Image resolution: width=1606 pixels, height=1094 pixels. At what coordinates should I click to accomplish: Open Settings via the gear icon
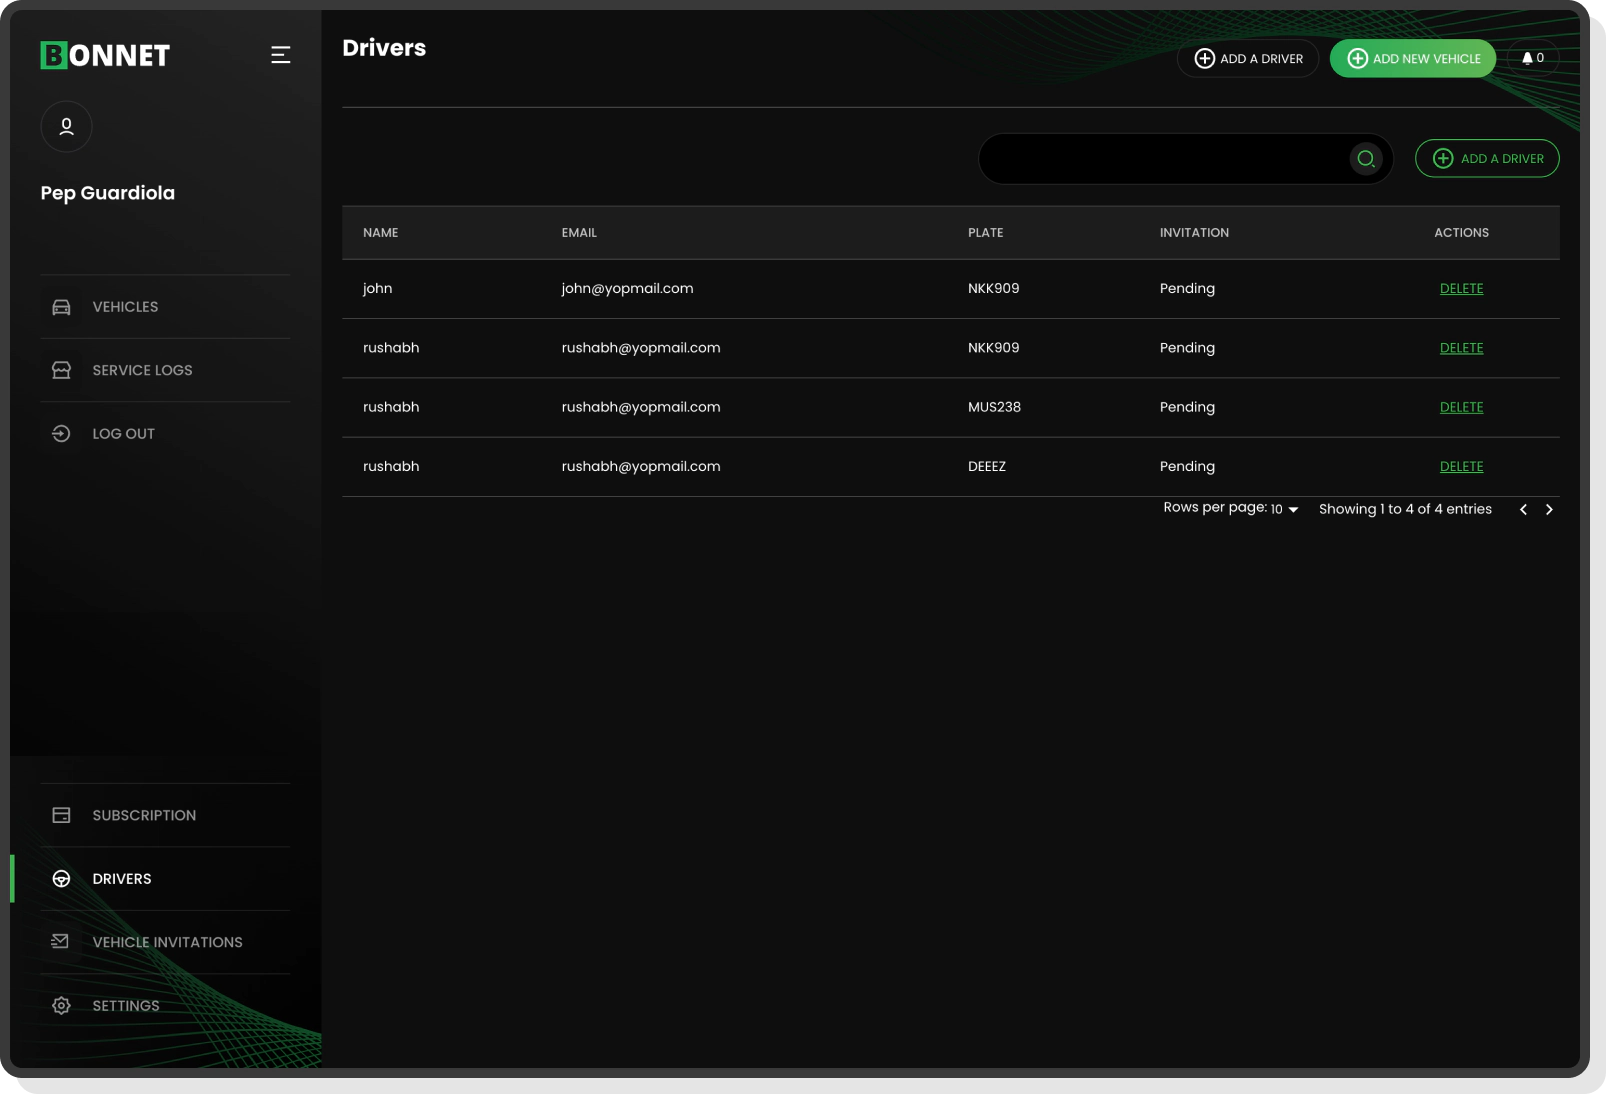[61, 1005]
